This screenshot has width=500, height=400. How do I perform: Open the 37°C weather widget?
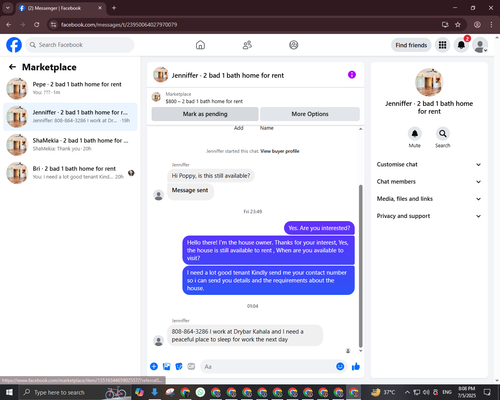pyautogui.click(x=383, y=392)
